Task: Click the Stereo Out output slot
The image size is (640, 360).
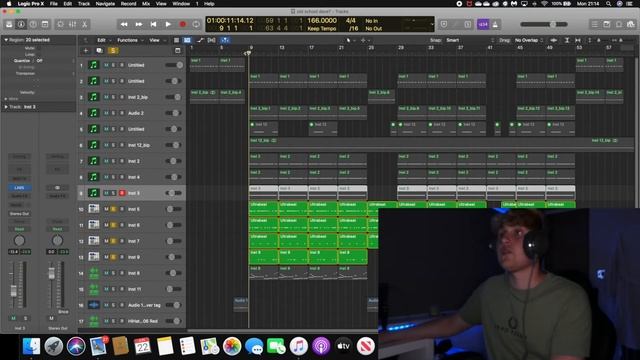Action: point(19,213)
